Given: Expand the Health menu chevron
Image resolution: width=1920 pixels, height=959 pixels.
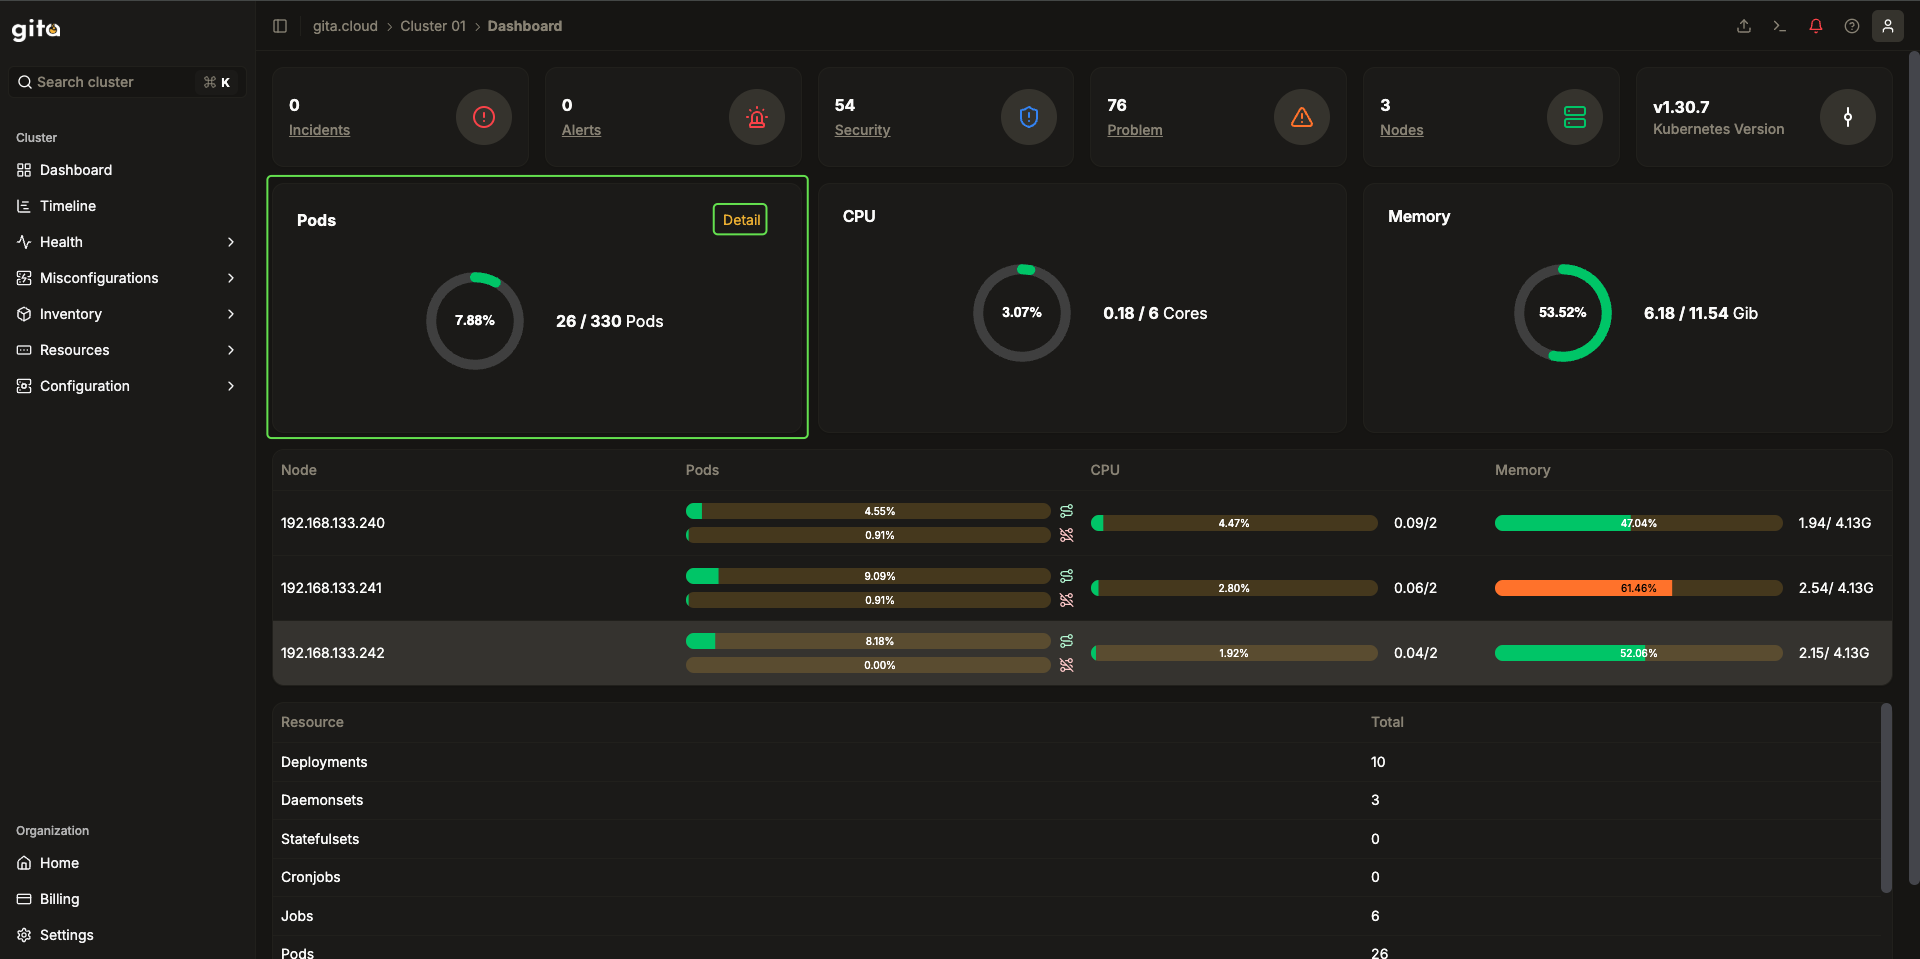Looking at the screenshot, I should coord(231,242).
